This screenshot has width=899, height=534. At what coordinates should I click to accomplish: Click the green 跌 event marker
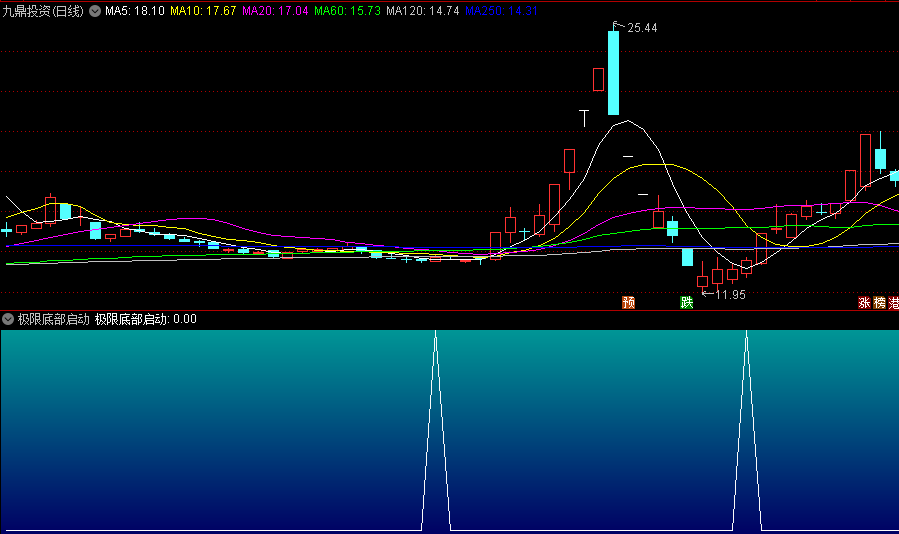(x=686, y=302)
